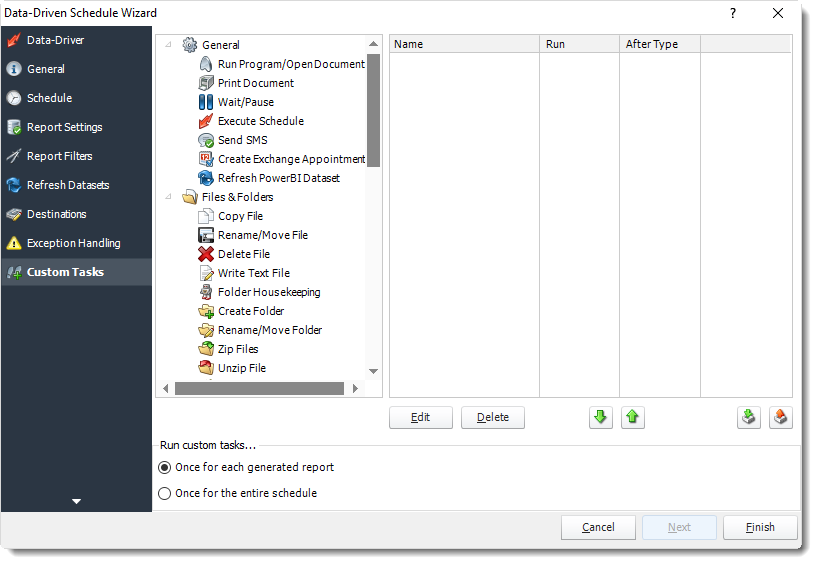
Task: Open the Destinations step
Action: [x=76, y=214]
